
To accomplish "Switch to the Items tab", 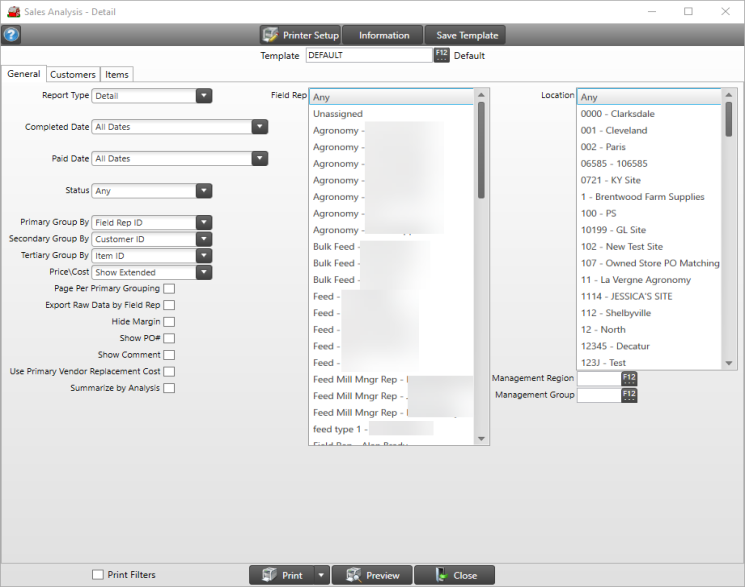I will pyautogui.click(x=117, y=75).
